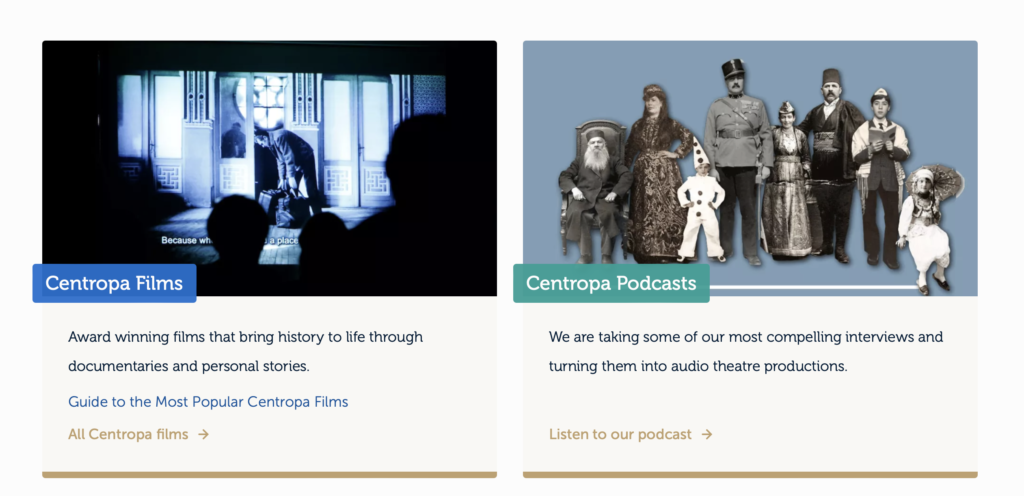The width and height of the screenshot is (1024, 496).
Task: Open the film screening thumbnail image
Action: pos(270,168)
